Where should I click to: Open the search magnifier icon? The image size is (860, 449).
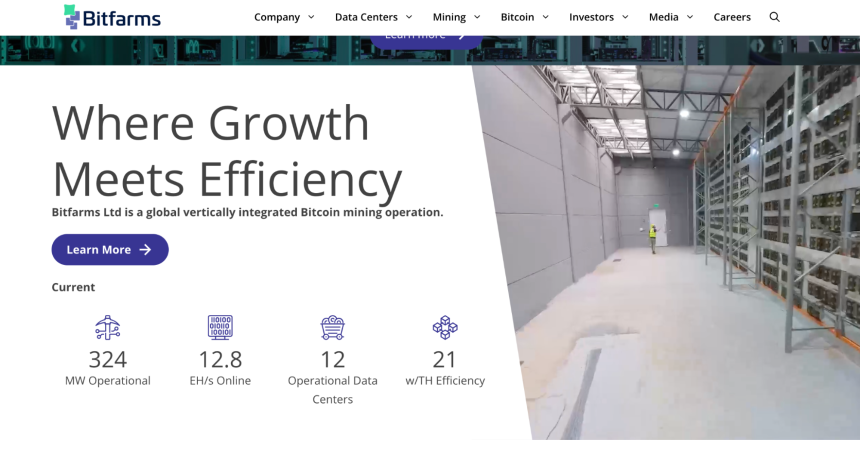pyautogui.click(x=774, y=17)
